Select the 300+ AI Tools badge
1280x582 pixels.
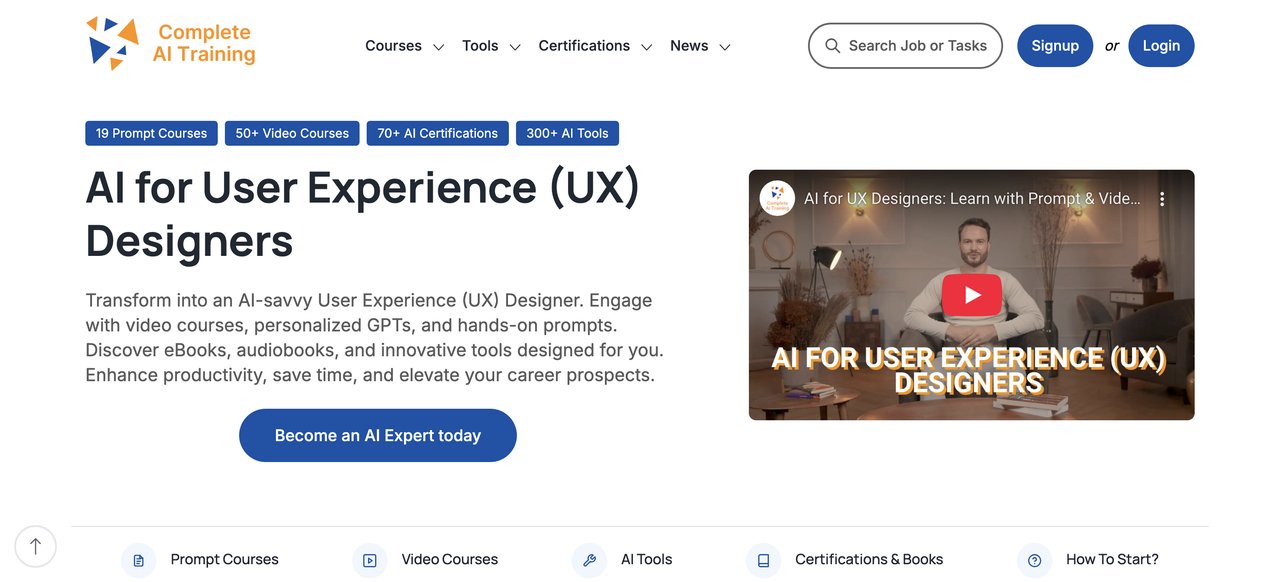click(x=567, y=133)
